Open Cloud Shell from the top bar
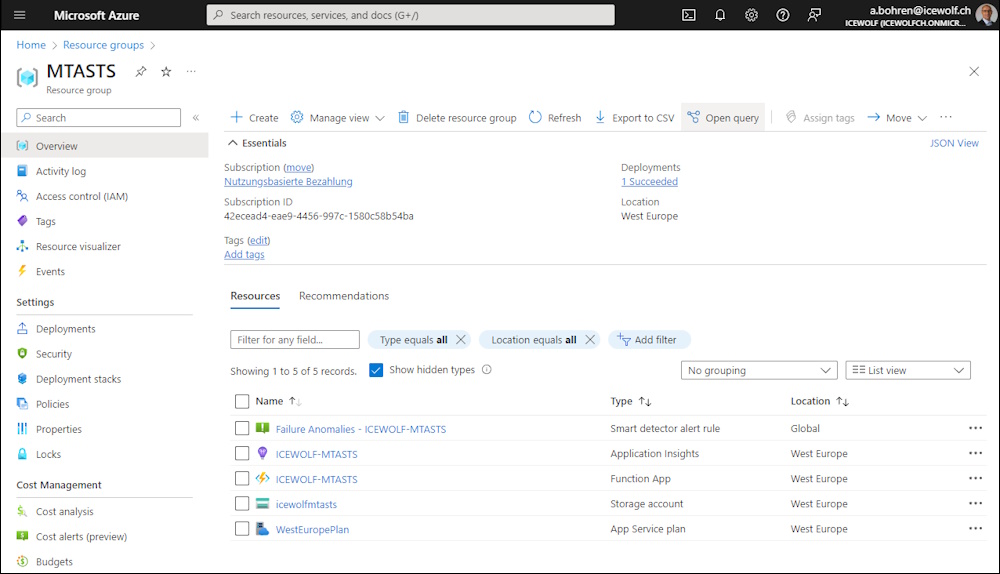 pos(689,15)
